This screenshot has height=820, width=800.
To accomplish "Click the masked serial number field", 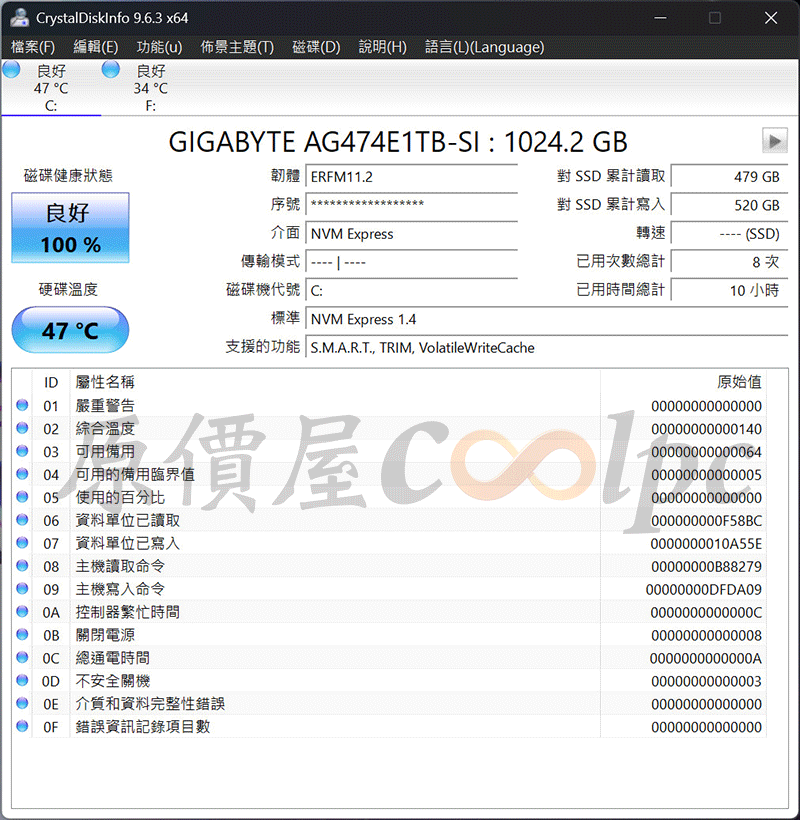I will point(412,205).
